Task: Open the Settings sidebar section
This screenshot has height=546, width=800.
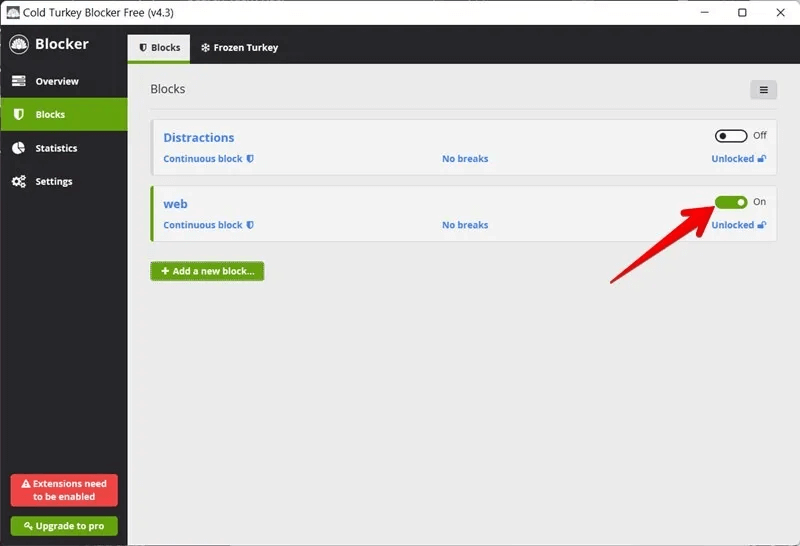Action: (64, 181)
